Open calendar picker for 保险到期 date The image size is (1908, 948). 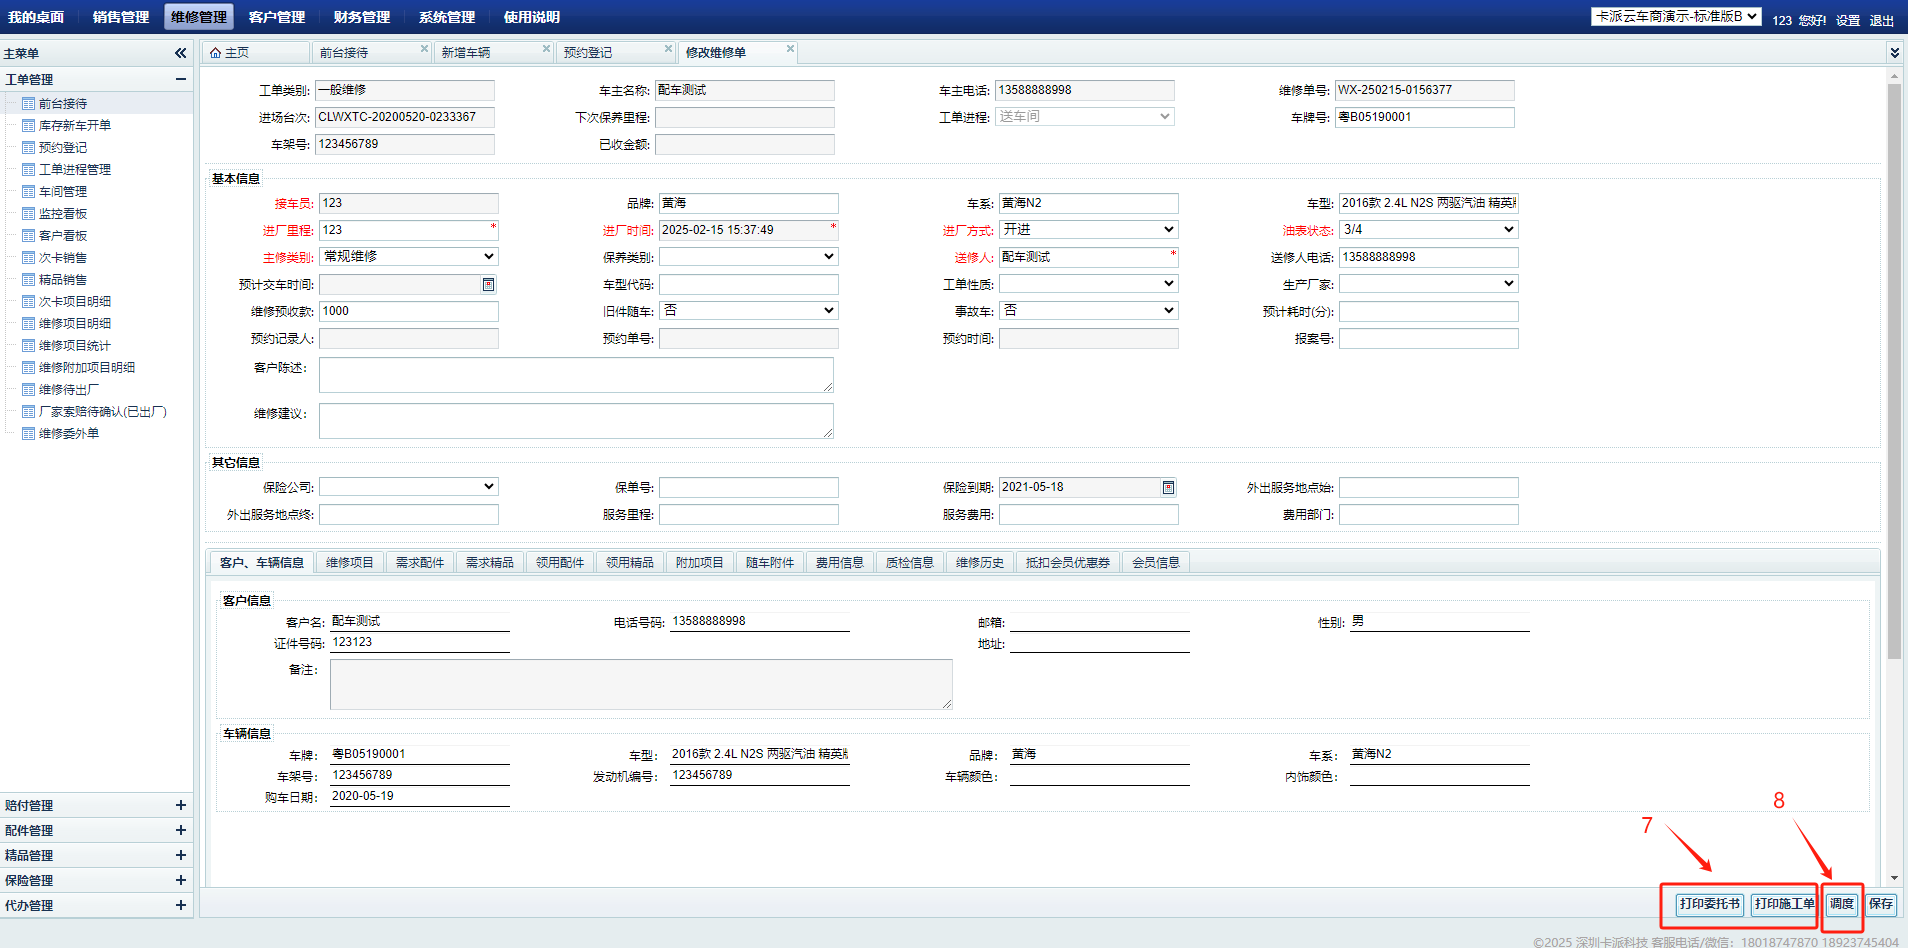pyautogui.click(x=1167, y=488)
